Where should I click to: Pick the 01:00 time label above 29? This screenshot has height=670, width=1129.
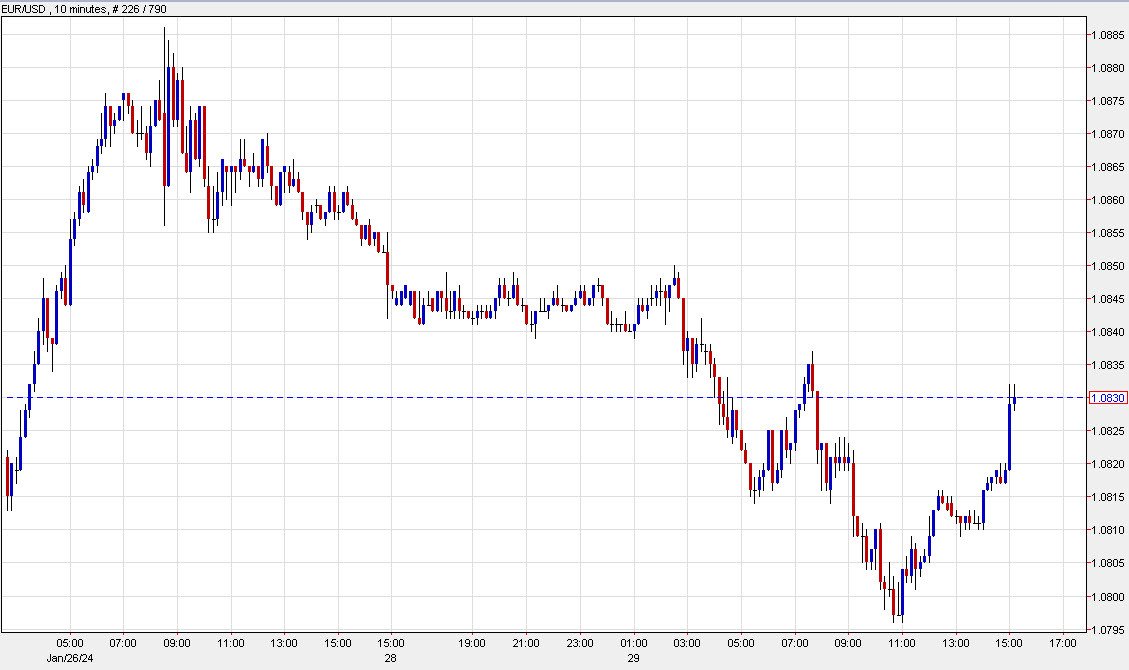634,643
